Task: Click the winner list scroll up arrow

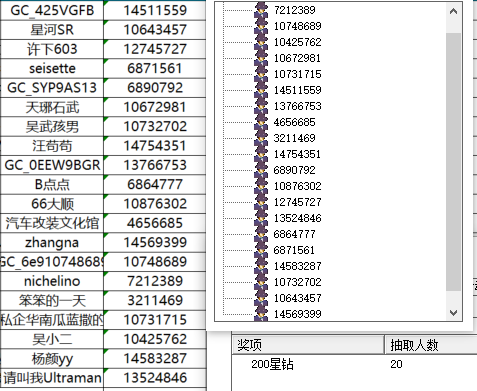Action: click(x=453, y=11)
